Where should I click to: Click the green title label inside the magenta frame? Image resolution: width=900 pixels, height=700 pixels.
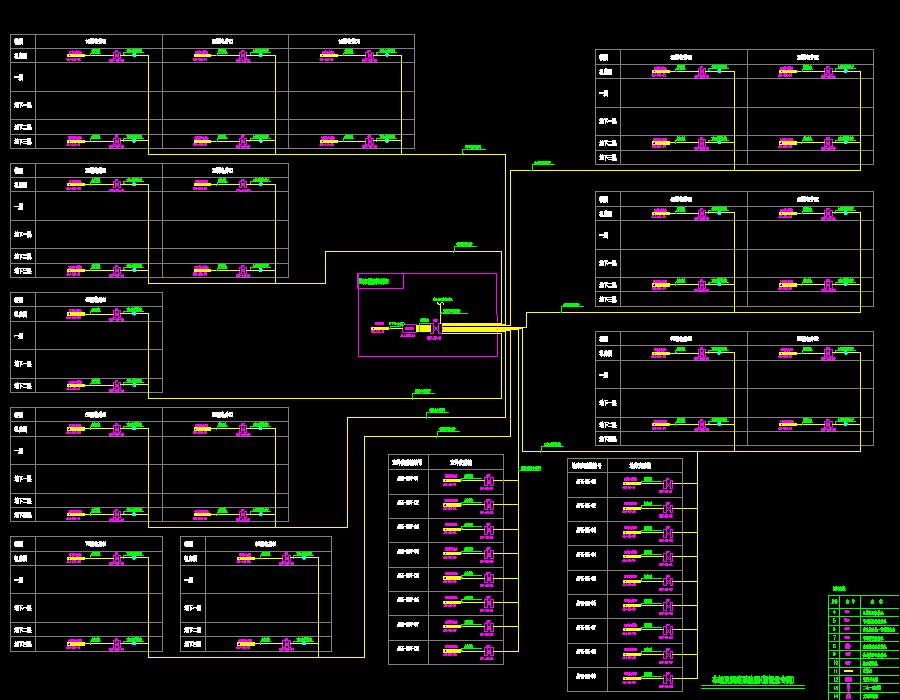(374, 281)
